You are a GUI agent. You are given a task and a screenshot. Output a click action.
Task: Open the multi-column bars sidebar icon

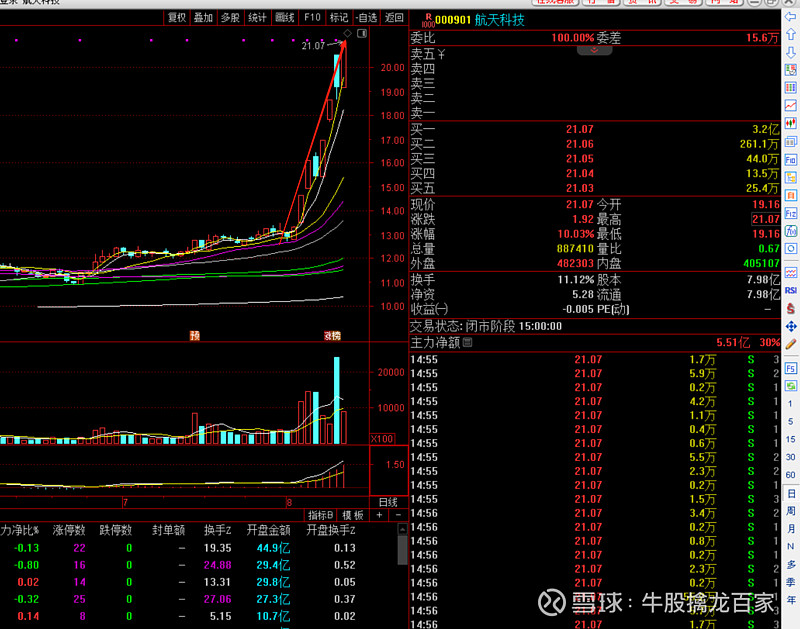(790, 88)
